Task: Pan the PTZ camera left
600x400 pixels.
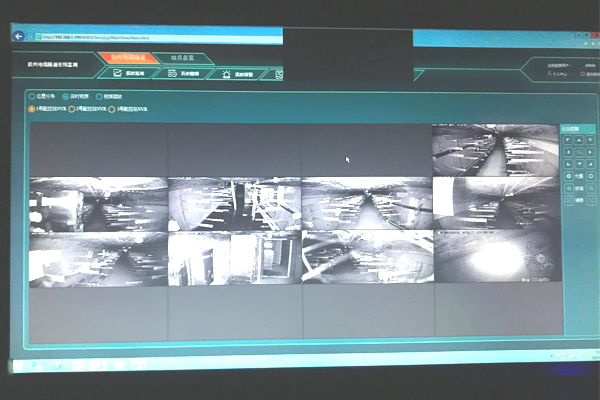Action: point(567,153)
